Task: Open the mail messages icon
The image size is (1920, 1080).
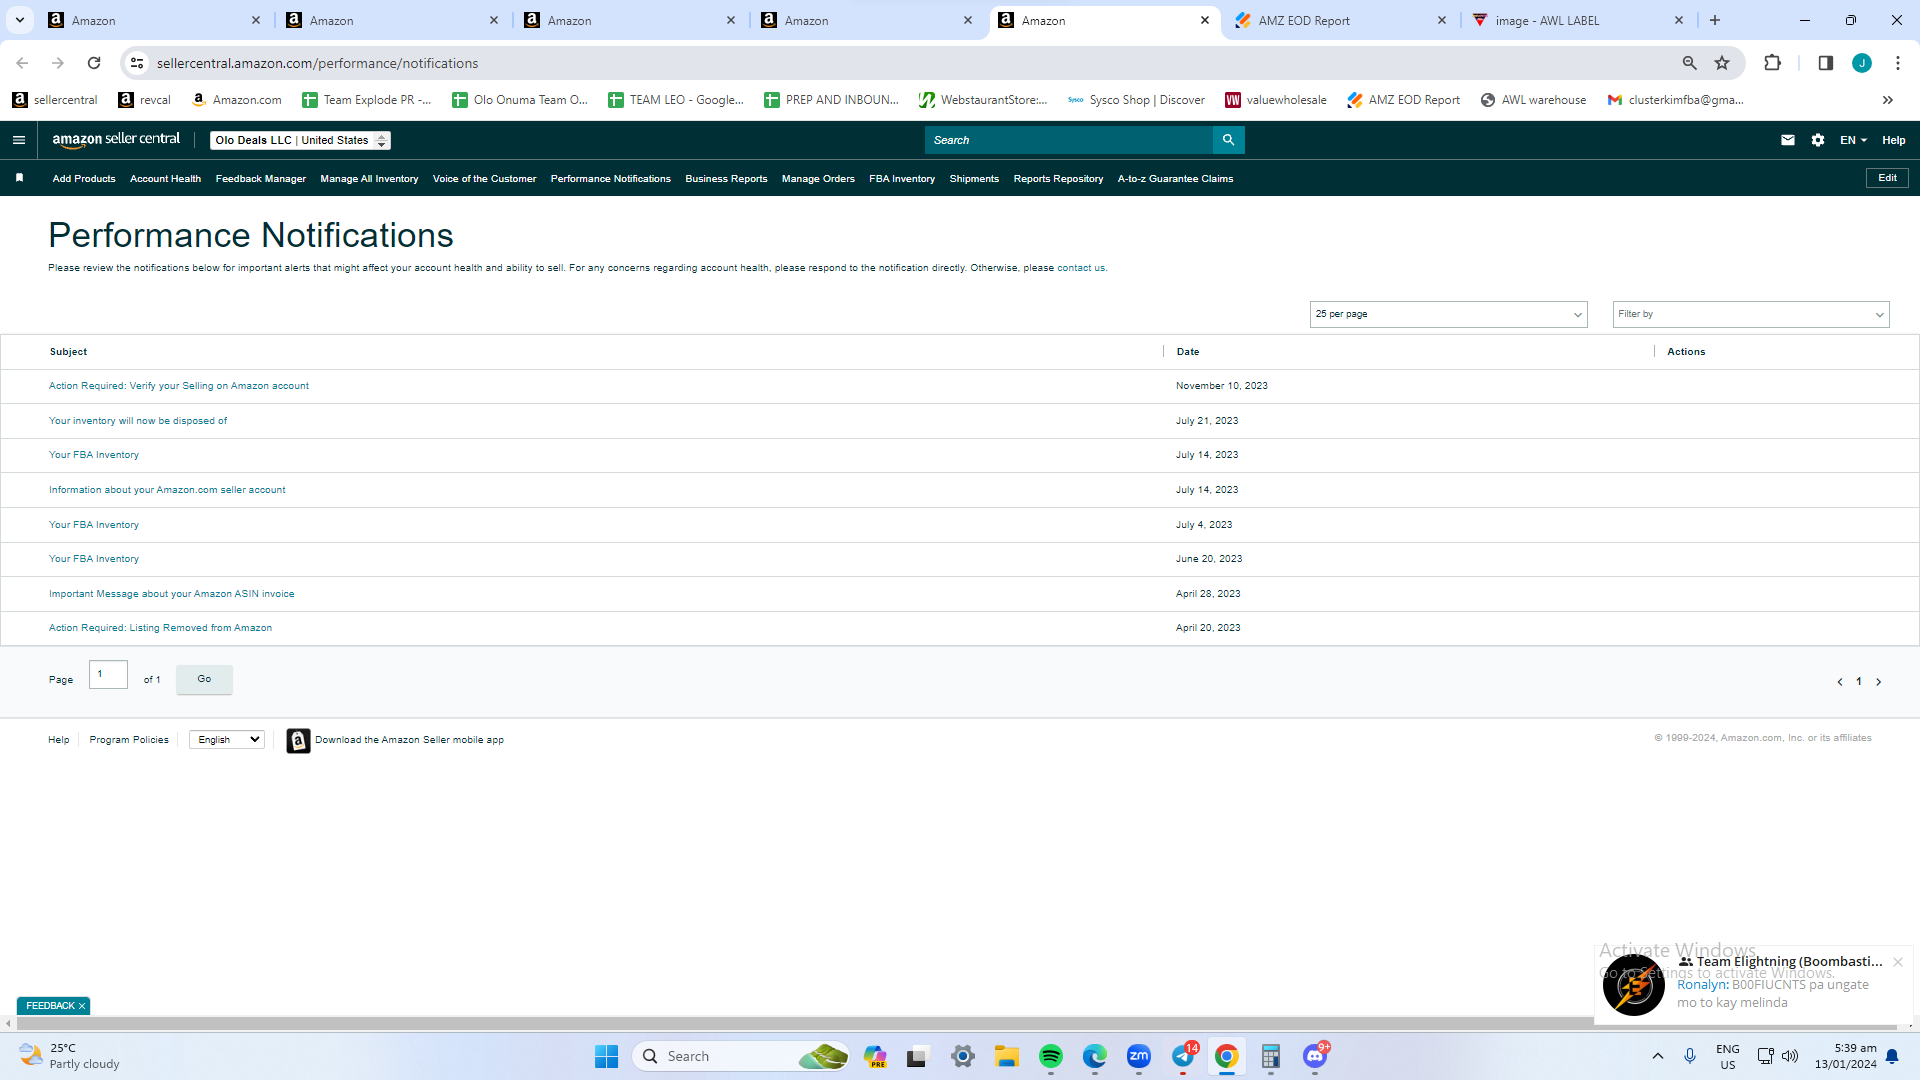Action: coord(1788,140)
